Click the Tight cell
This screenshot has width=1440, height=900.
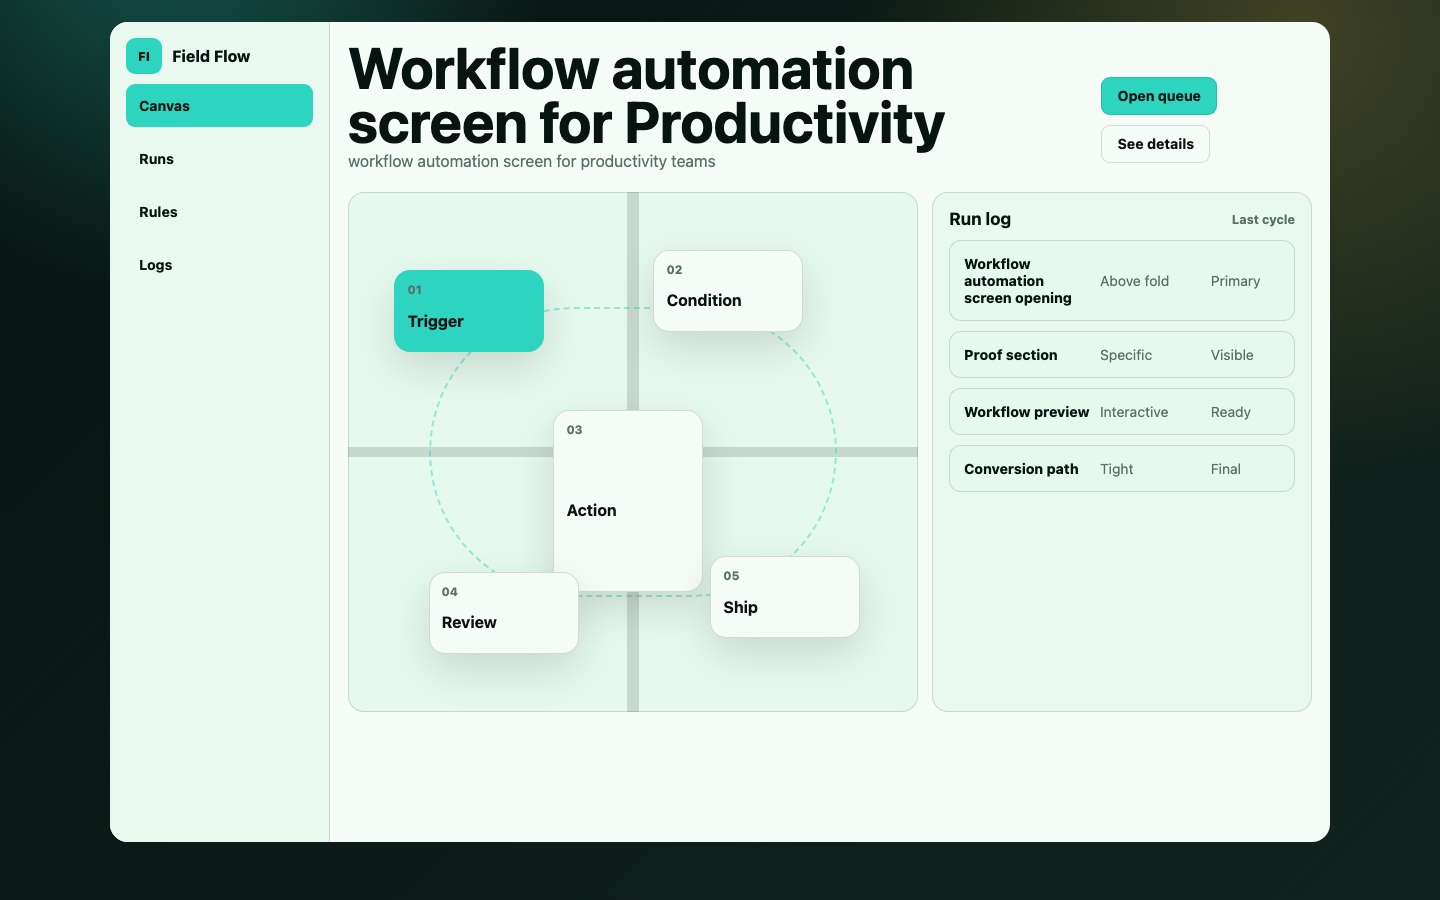(1117, 469)
